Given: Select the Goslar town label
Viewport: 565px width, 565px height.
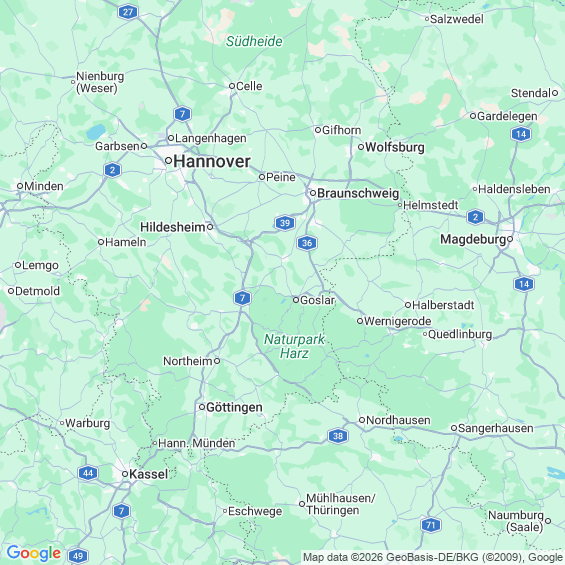Looking at the screenshot, I should click(317, 300).
